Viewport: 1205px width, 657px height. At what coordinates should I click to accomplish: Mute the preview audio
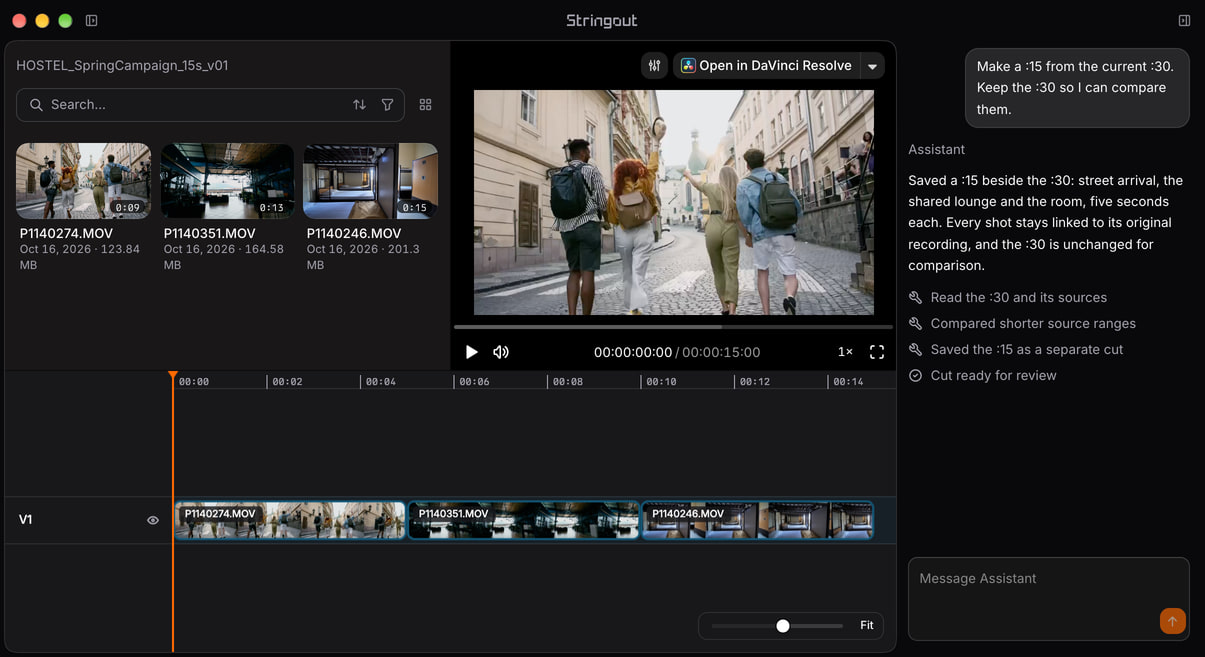coord(501,352)
